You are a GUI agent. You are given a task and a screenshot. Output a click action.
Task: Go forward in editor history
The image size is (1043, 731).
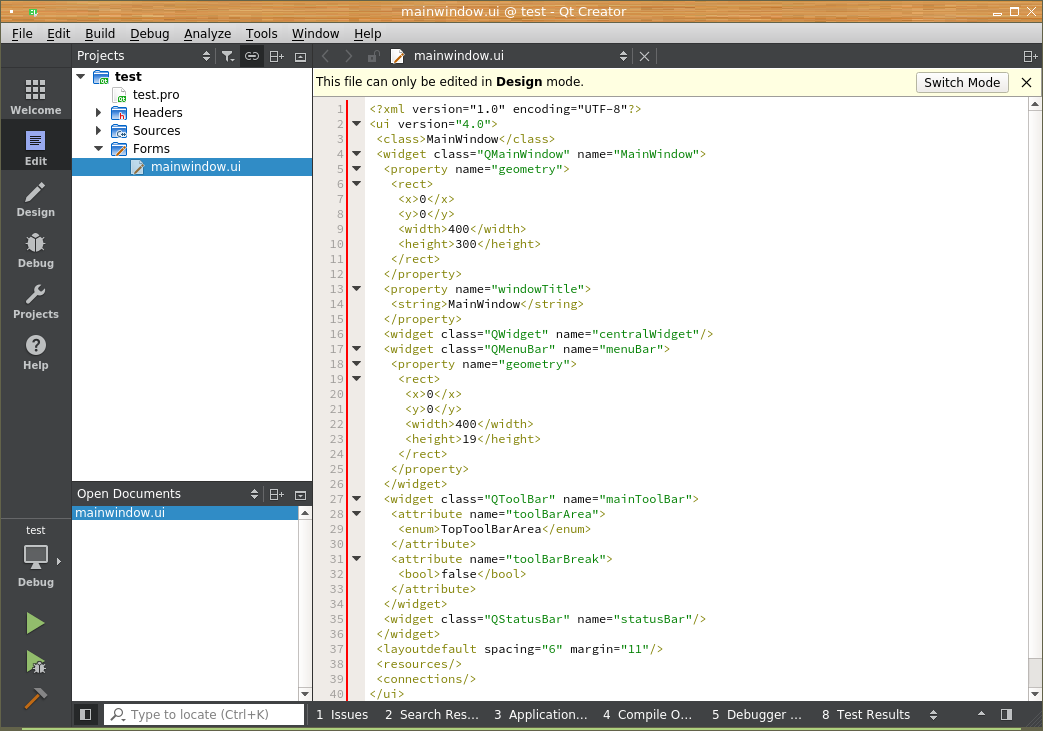(349, 57)
